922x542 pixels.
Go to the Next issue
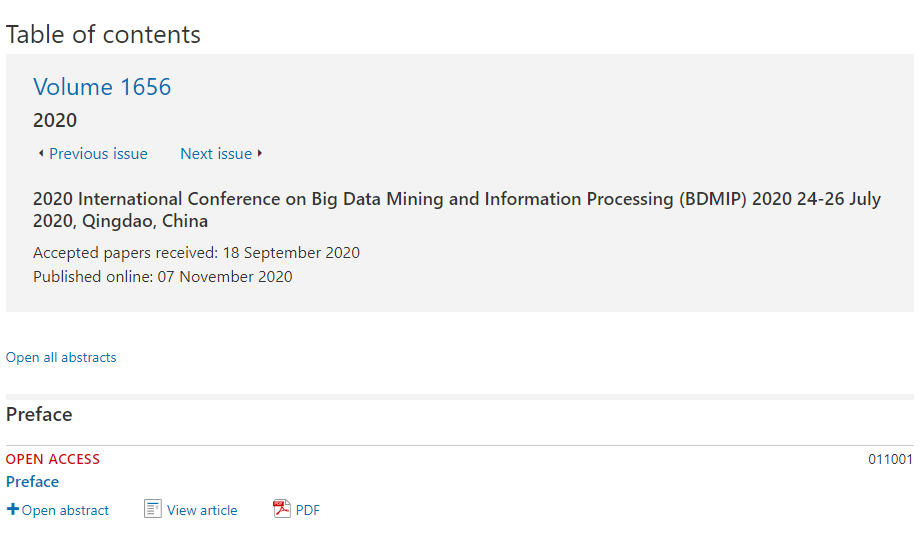click(216, 153)
